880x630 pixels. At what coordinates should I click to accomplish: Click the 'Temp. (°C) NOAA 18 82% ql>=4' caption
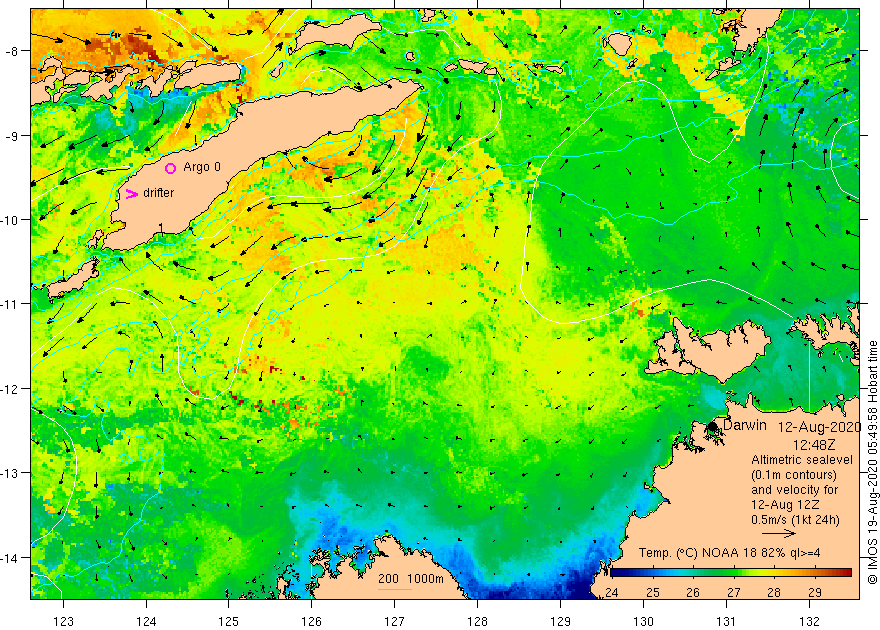[730, 553]
